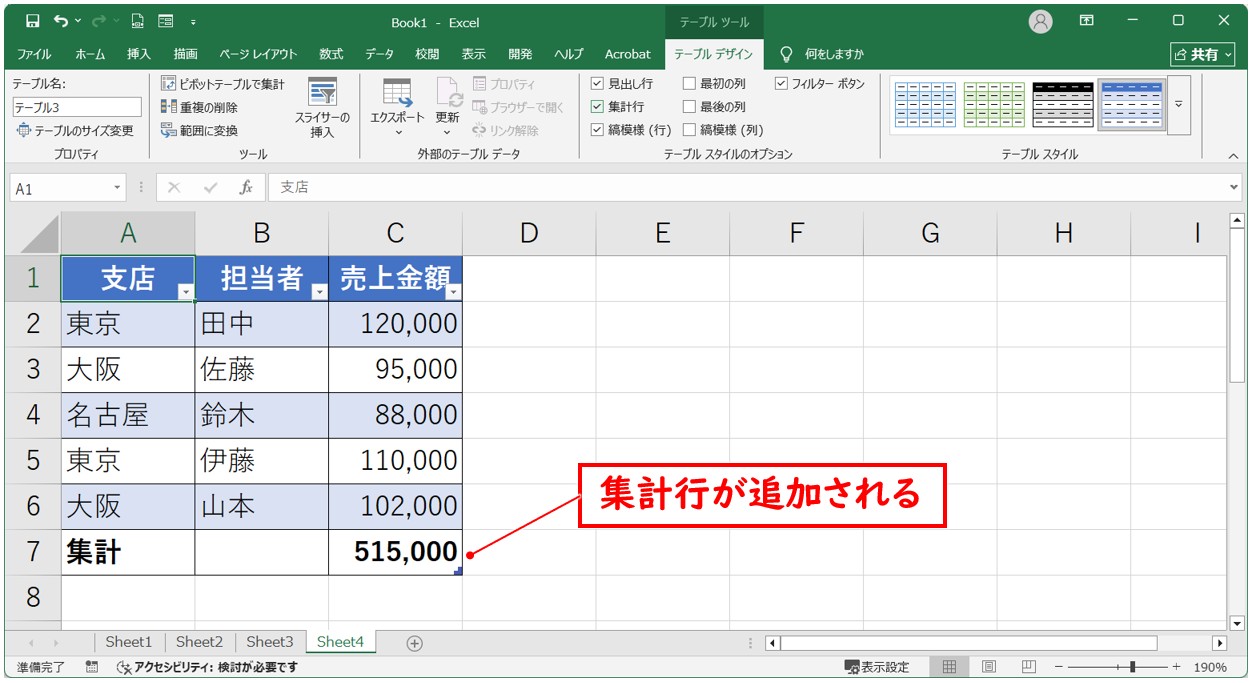
Task: Uncheck the 集計行 total row checkbox
Action: pos(597,107)
